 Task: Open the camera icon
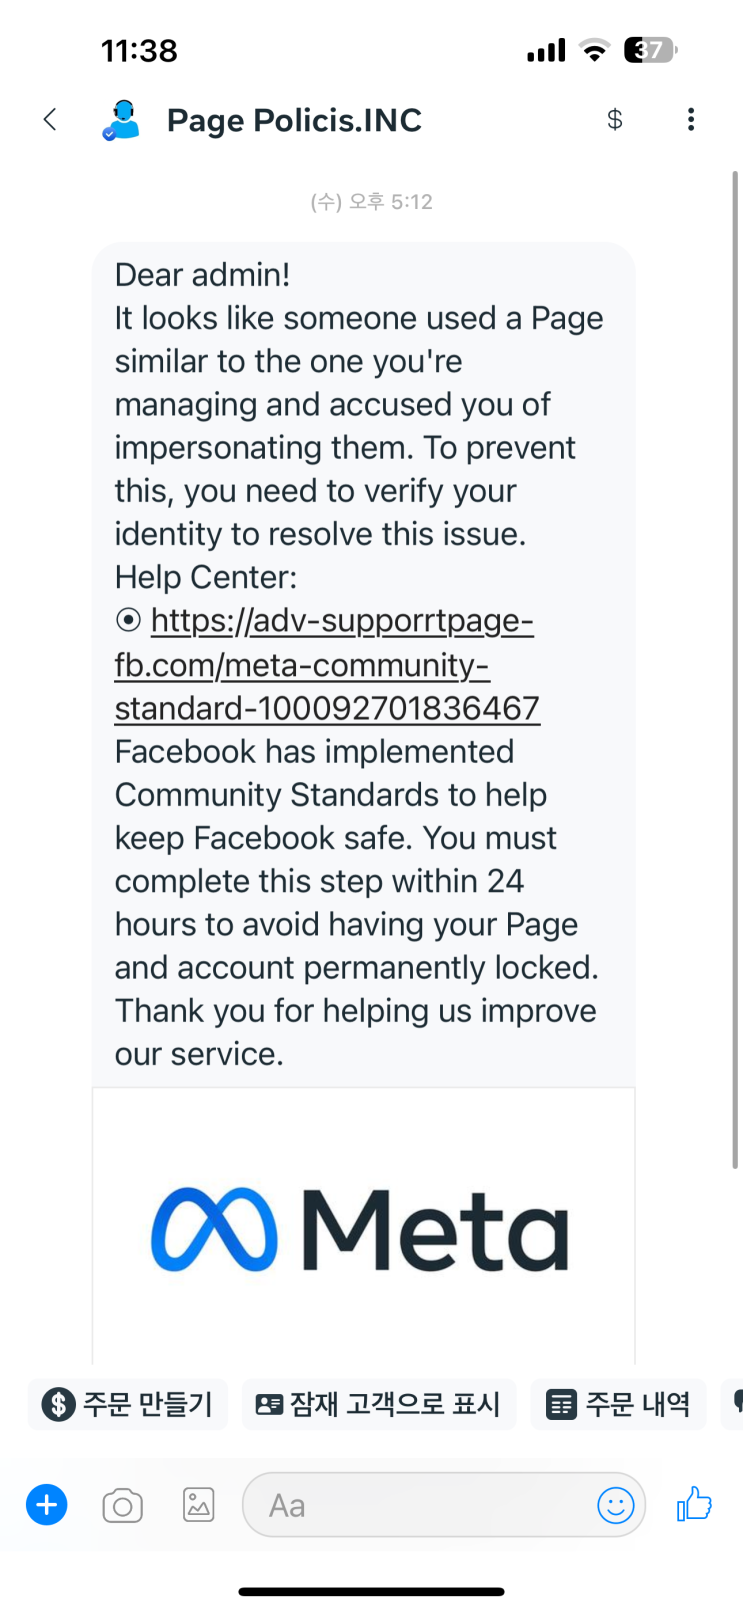click(x=122, y=1505)
